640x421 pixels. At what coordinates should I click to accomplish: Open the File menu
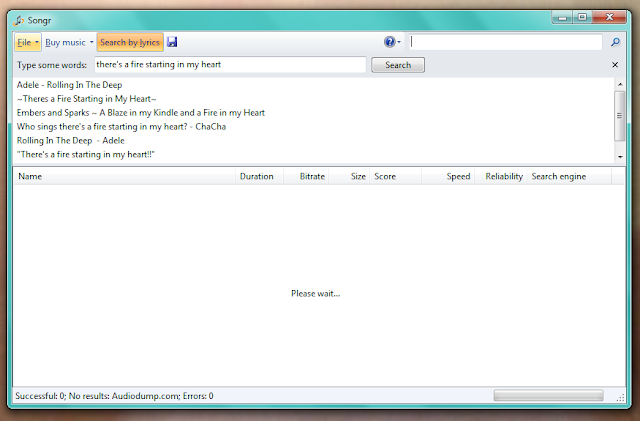click(x=28, y=42)
